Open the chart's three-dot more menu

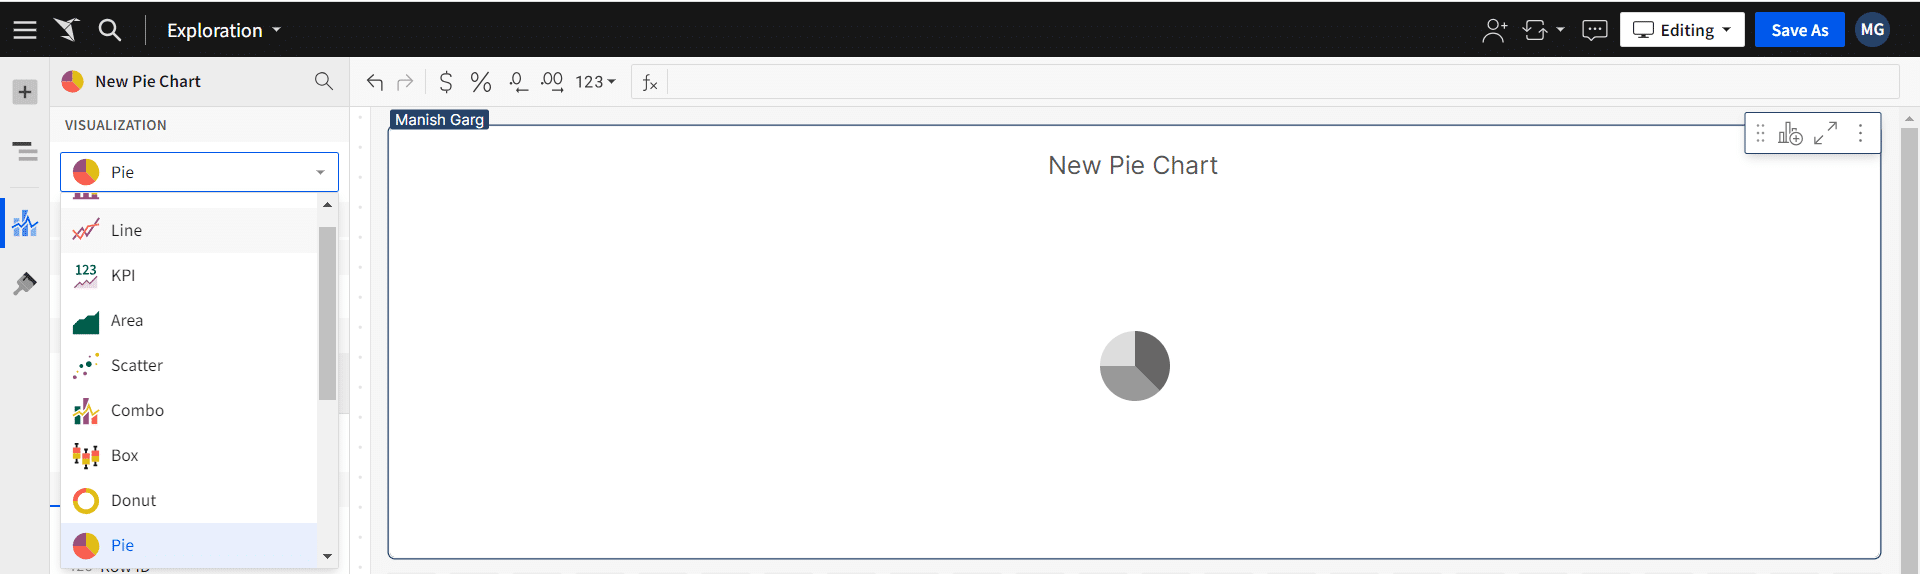tap(1860, 133)
